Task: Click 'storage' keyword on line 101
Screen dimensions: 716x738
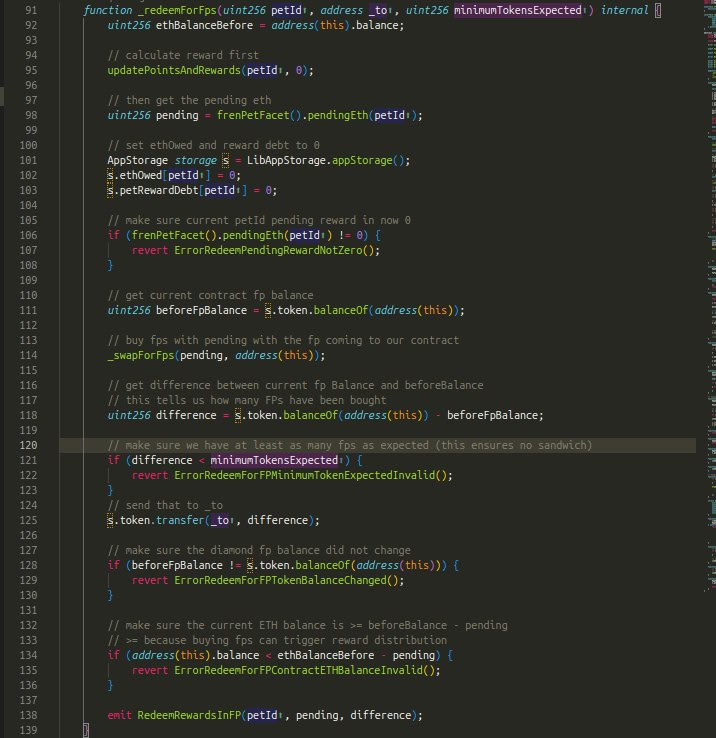Action: pyautogui.click(x=195, y=160)
